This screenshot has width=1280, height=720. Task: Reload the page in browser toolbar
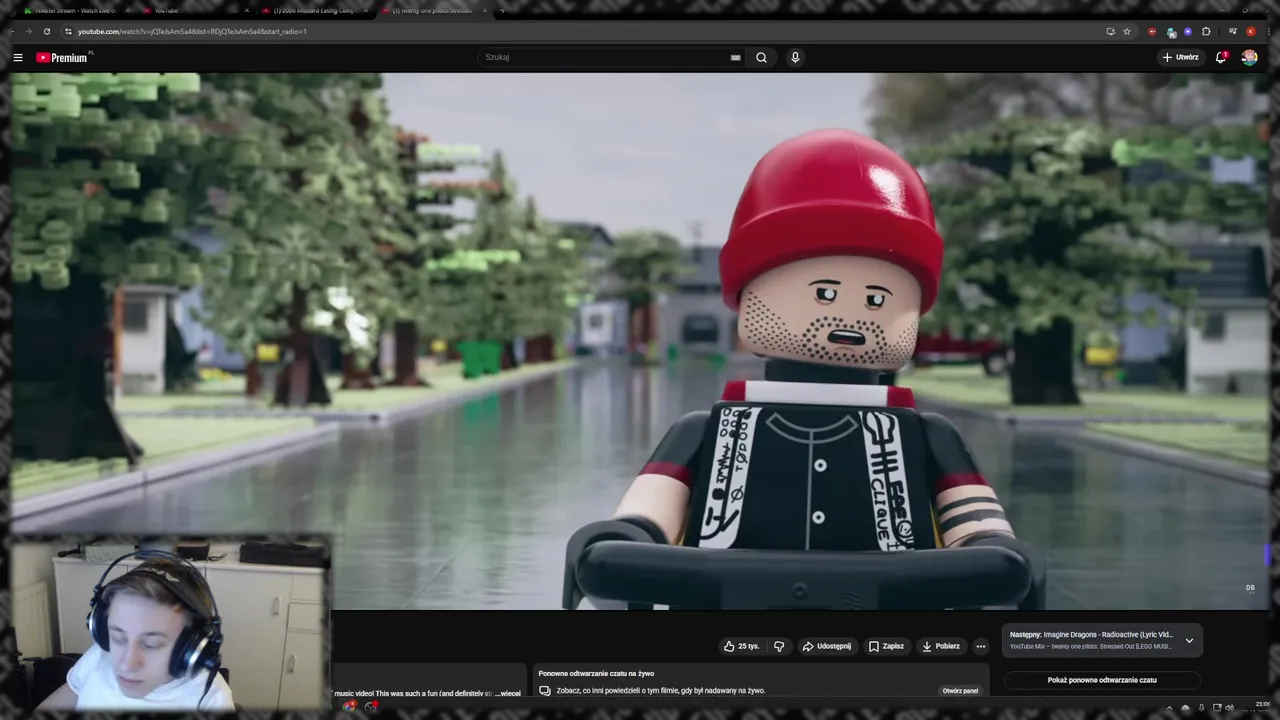pyautogui.click(x=46, y=31)
